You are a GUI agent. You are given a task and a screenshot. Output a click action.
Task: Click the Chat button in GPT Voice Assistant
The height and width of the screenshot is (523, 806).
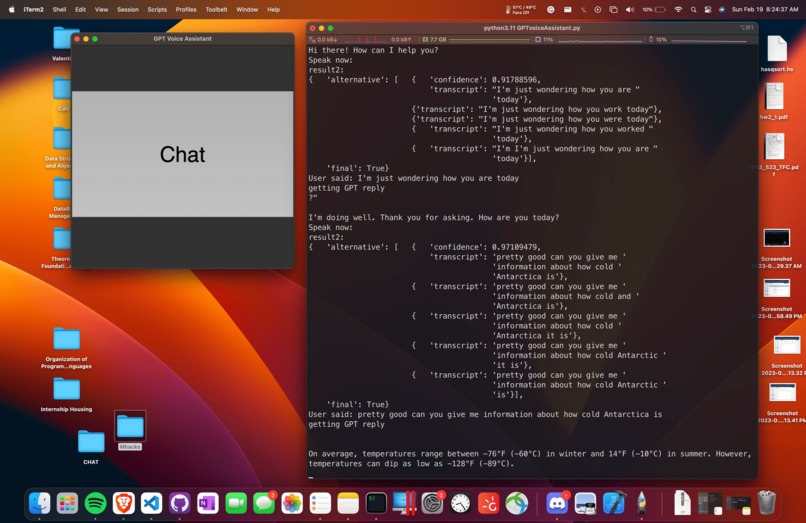182,154
